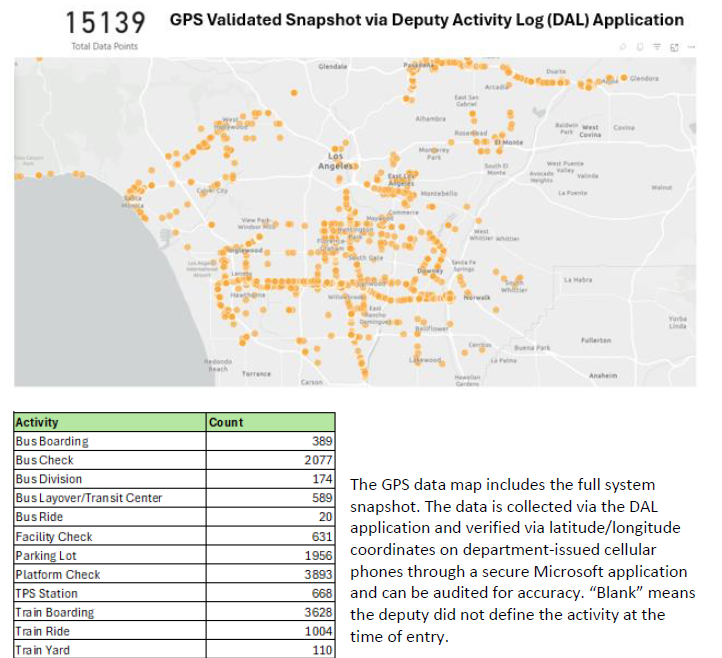Screen dimensions: 722x658
Task: Open the filter icon on the map visual
Action: pyautogui.click(x=656, y=47)
